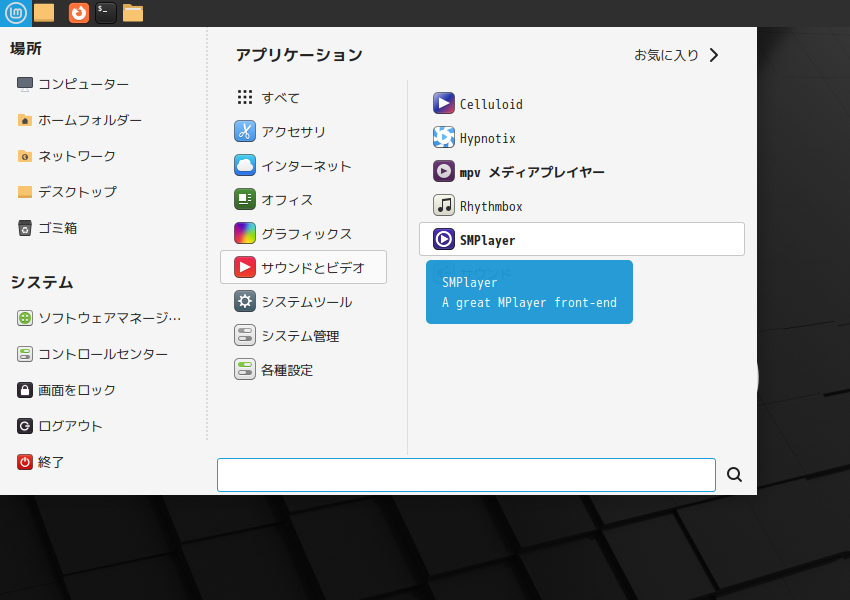Launch Rhythmbox by its name
The width and height of the screenshot is (850, 600).
[491, 207]
